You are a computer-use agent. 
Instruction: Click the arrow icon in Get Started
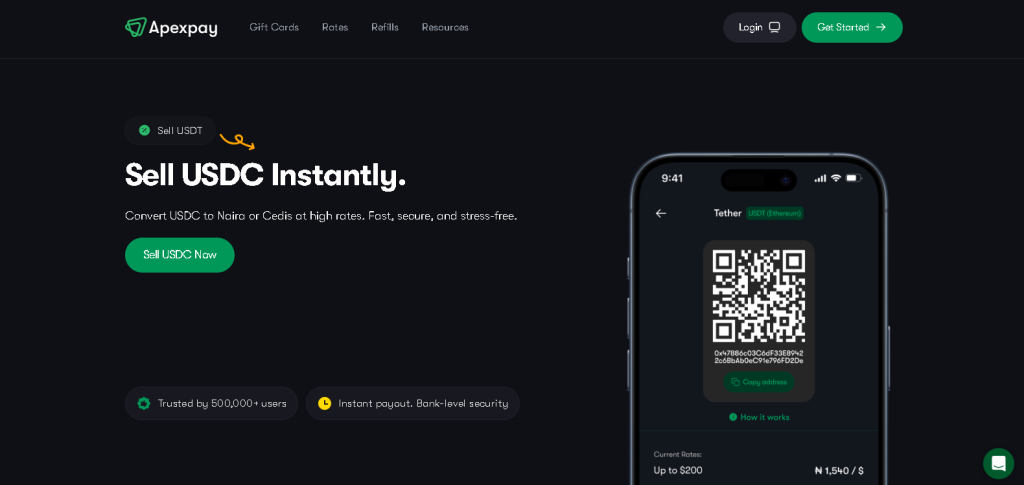tap(880, 27)
